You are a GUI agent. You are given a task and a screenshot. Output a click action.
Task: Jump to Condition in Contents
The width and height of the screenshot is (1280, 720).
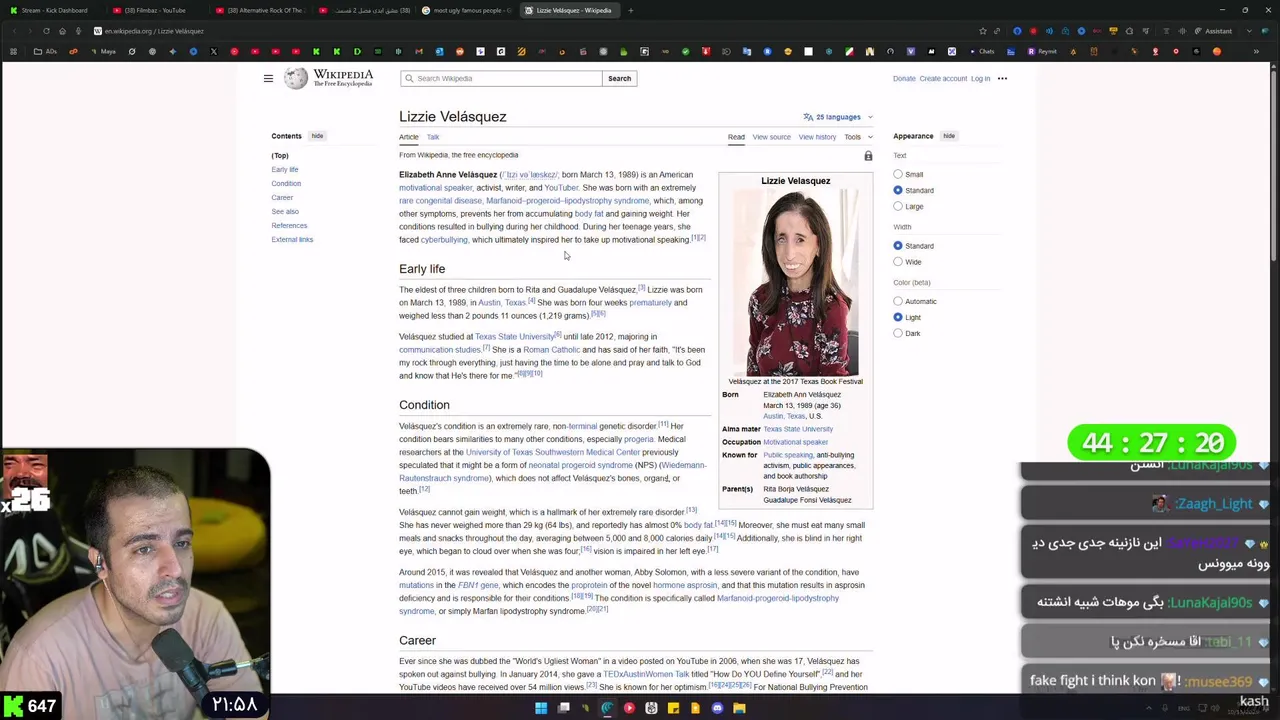pos(286,184)
